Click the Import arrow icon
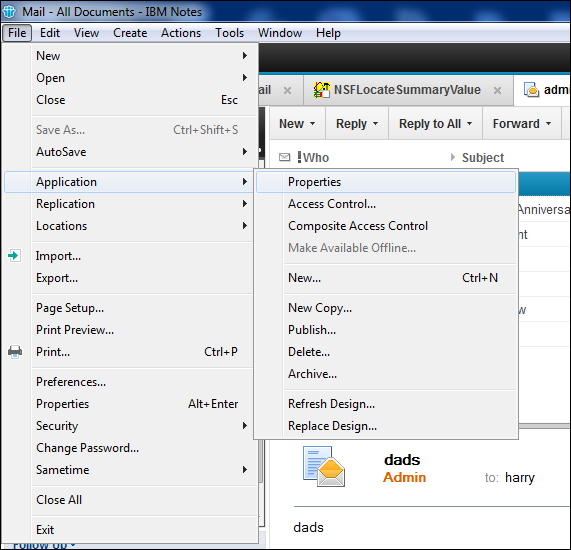This screenshot has height=550, width=571. tap(14, 256)
